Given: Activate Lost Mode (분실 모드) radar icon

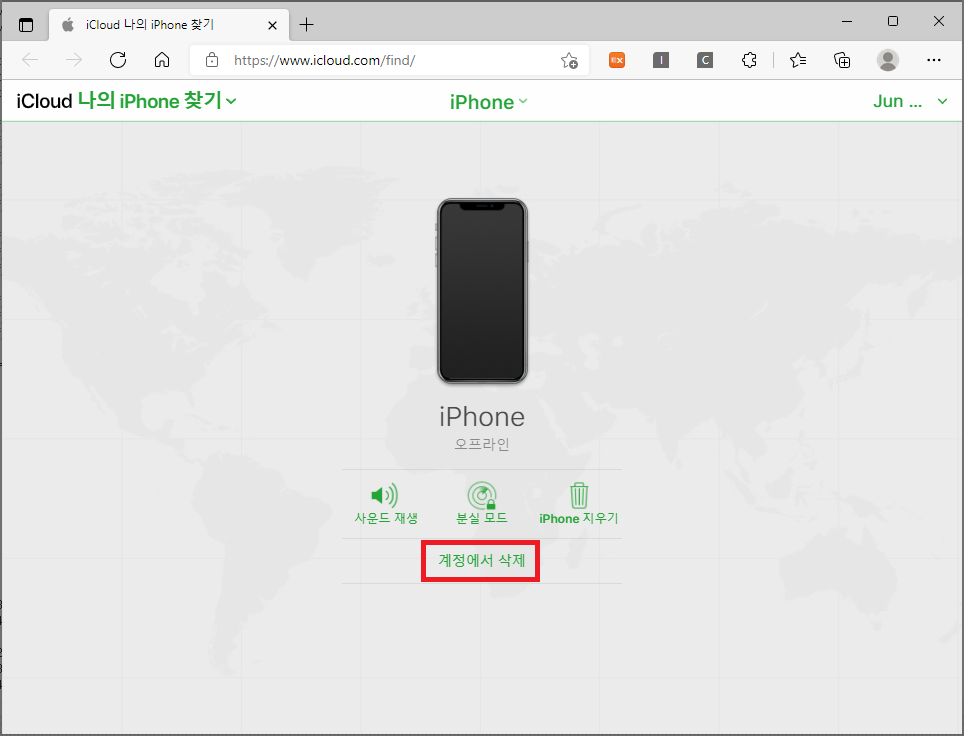Looking at the screenshot, I should coord(482,496).
